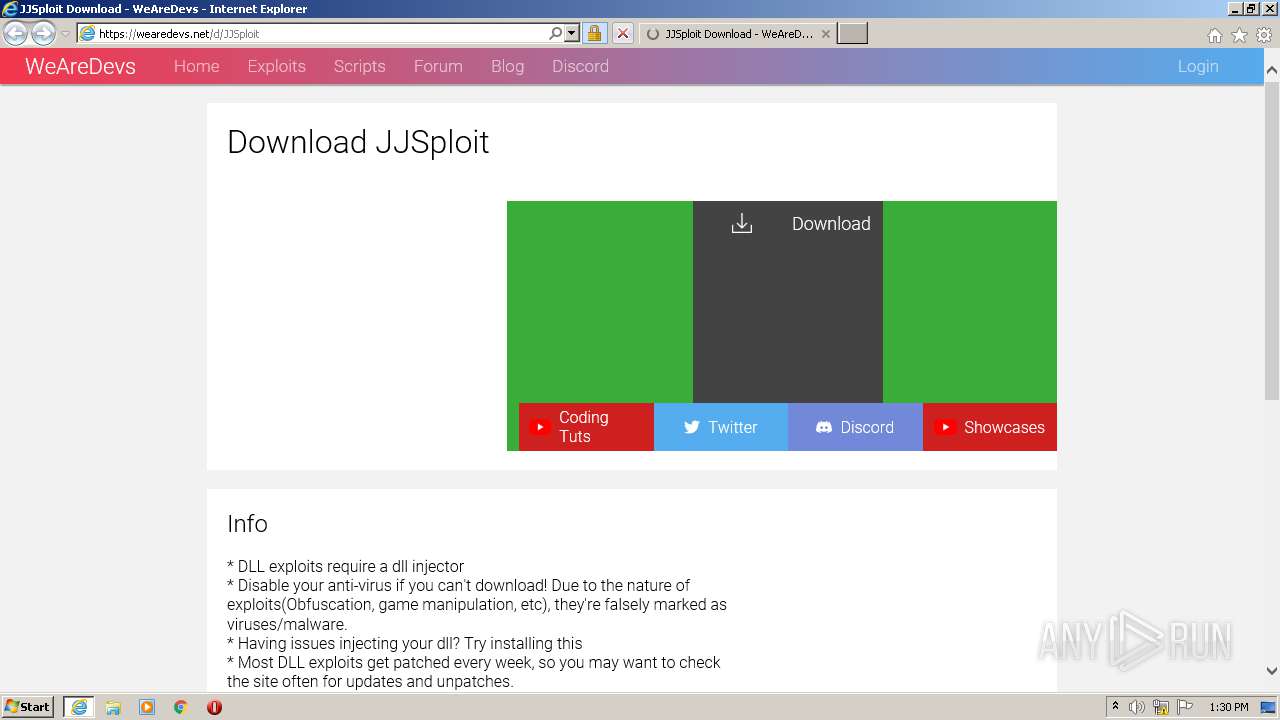Click the browser Forward arrow button

click(x=43, y=33)
